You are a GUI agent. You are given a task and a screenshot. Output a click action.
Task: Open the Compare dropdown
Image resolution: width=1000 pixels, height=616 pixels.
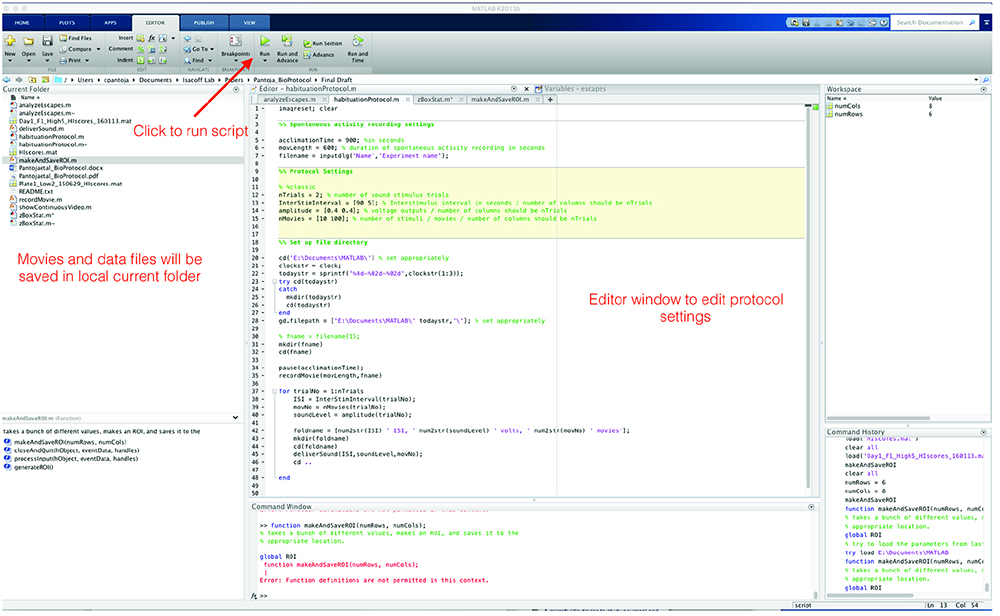[98, 49]
